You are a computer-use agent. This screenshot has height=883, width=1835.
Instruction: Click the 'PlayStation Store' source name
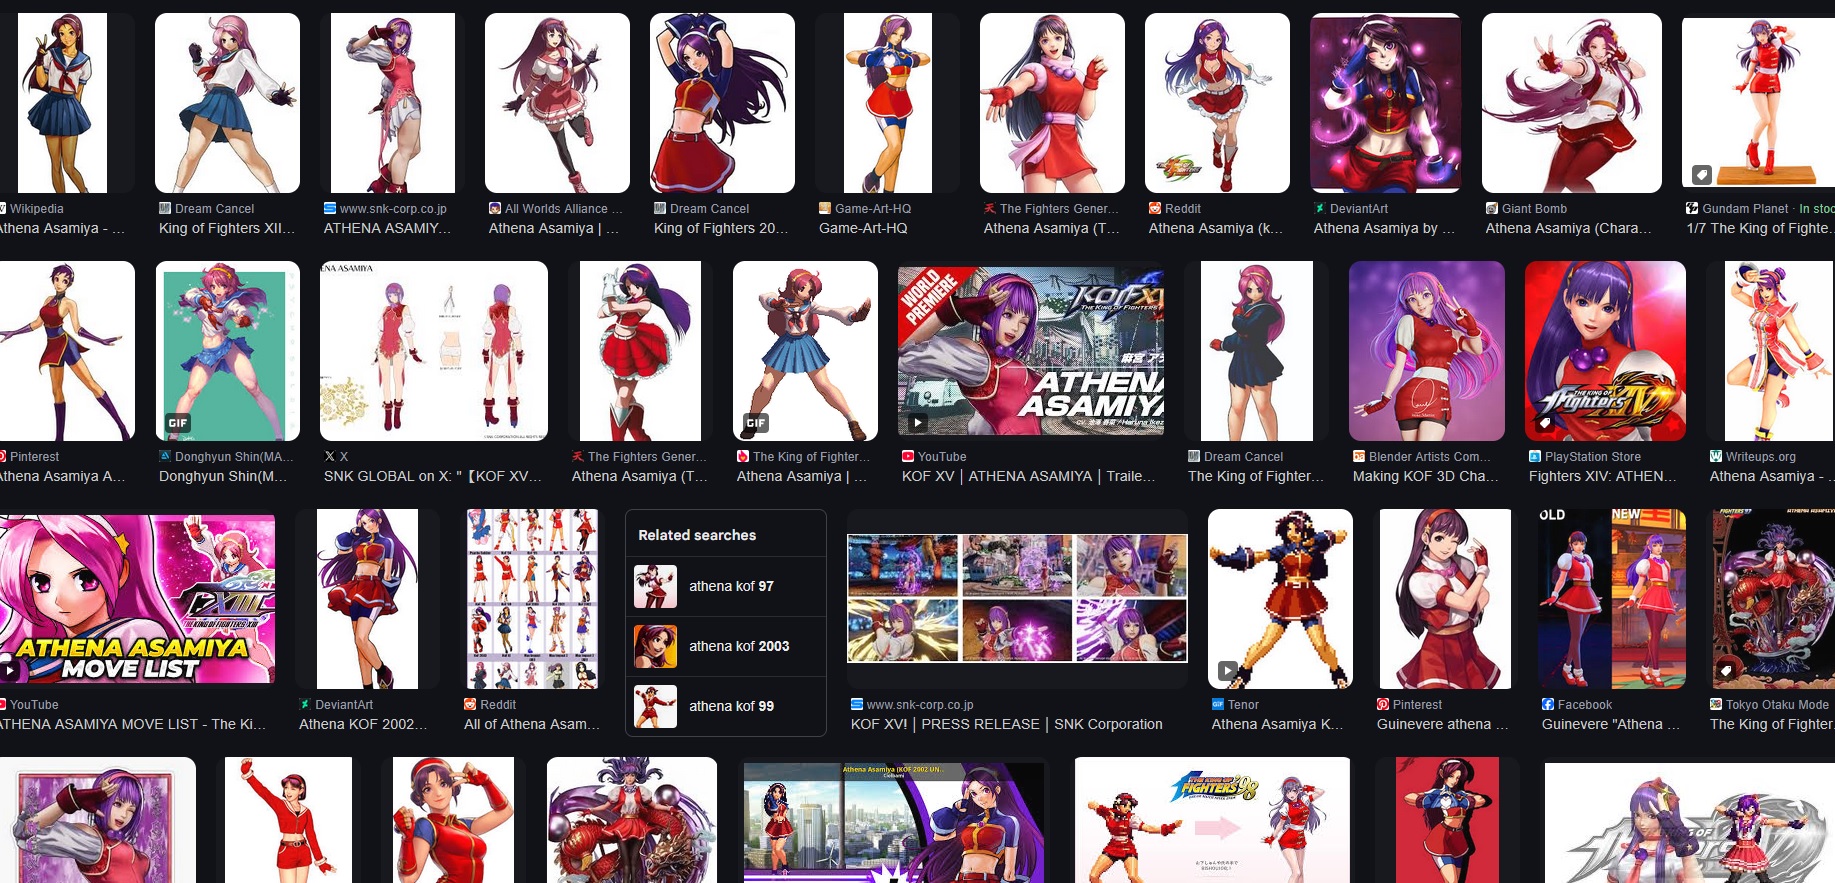pyautogui.click(x=1593, y=456)
